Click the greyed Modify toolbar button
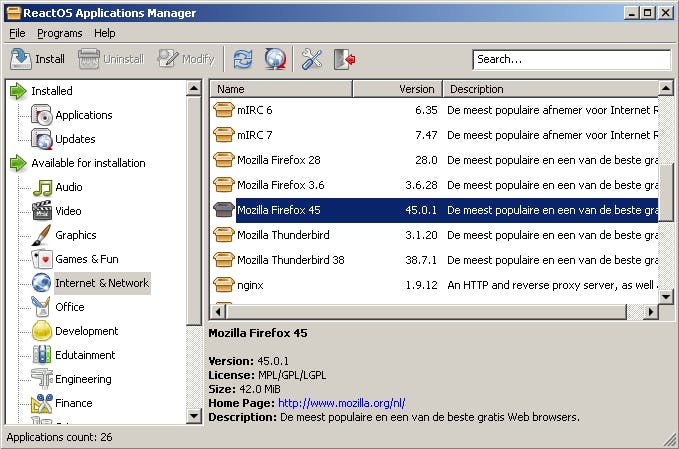 [x=186, y=59]
